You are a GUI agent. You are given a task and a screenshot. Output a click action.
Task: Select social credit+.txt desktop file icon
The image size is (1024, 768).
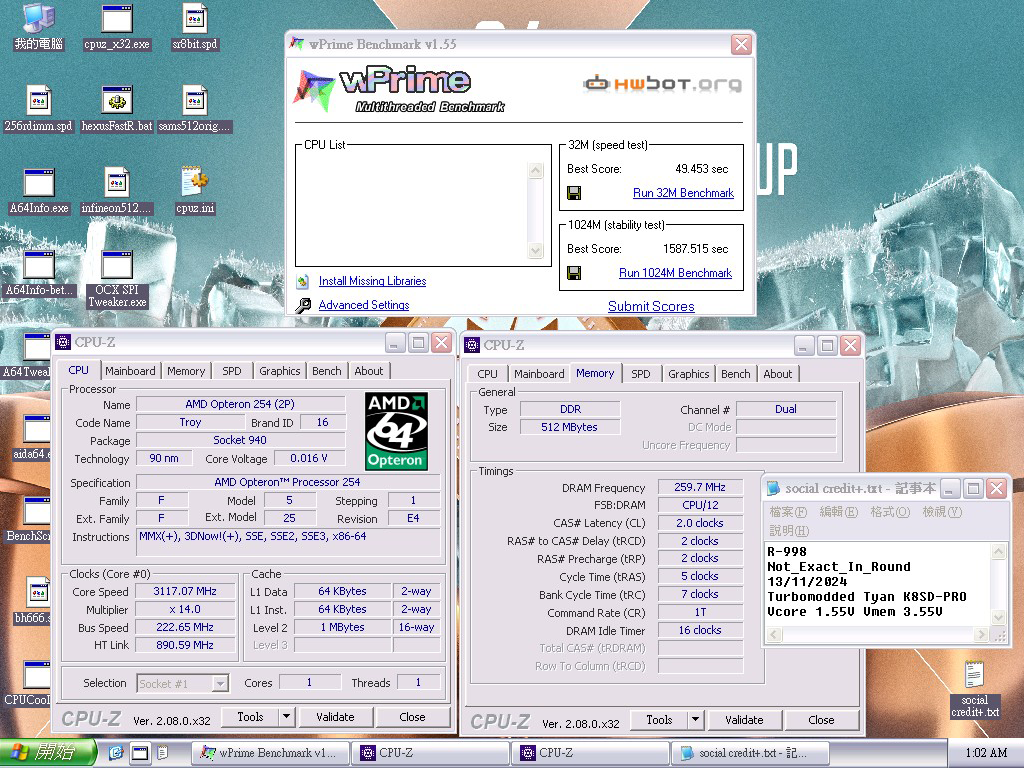tap(974, 689)
